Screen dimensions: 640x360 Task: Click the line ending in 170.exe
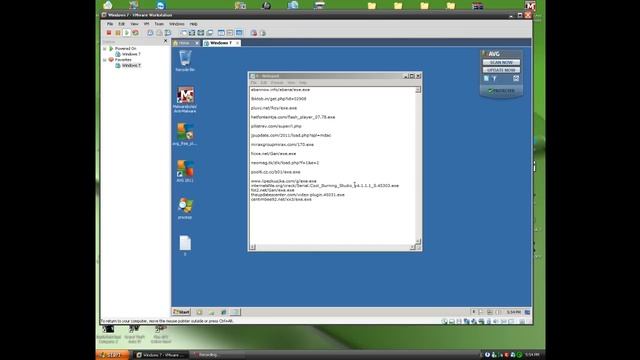coord(282,144)
